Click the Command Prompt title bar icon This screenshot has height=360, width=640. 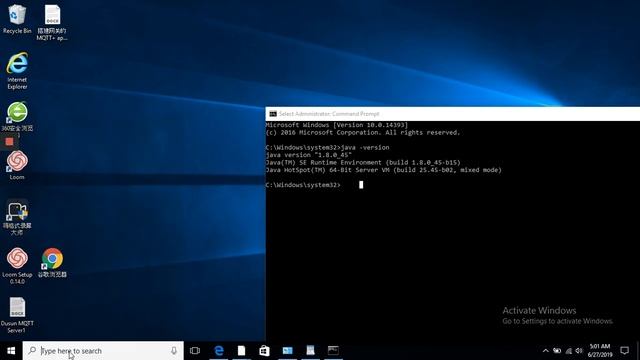(273, 114)
